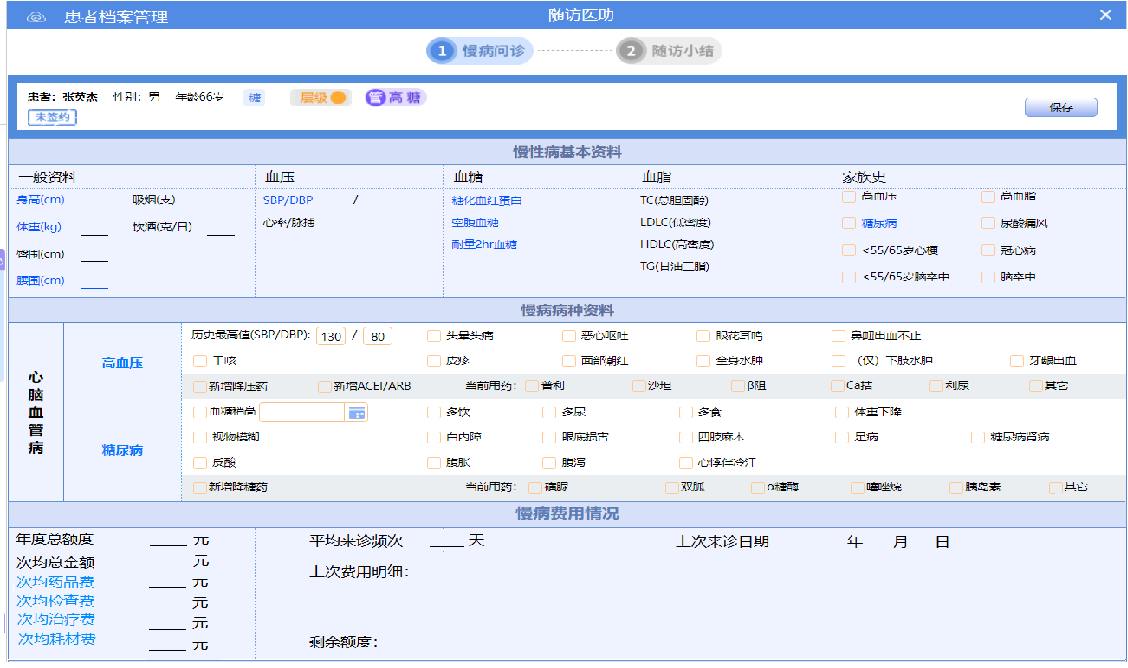The width and height of the screenshot is (1128, 668).
Task: Check the 鼻衄出血不止 checkbox
Action: tap(838, 336)
